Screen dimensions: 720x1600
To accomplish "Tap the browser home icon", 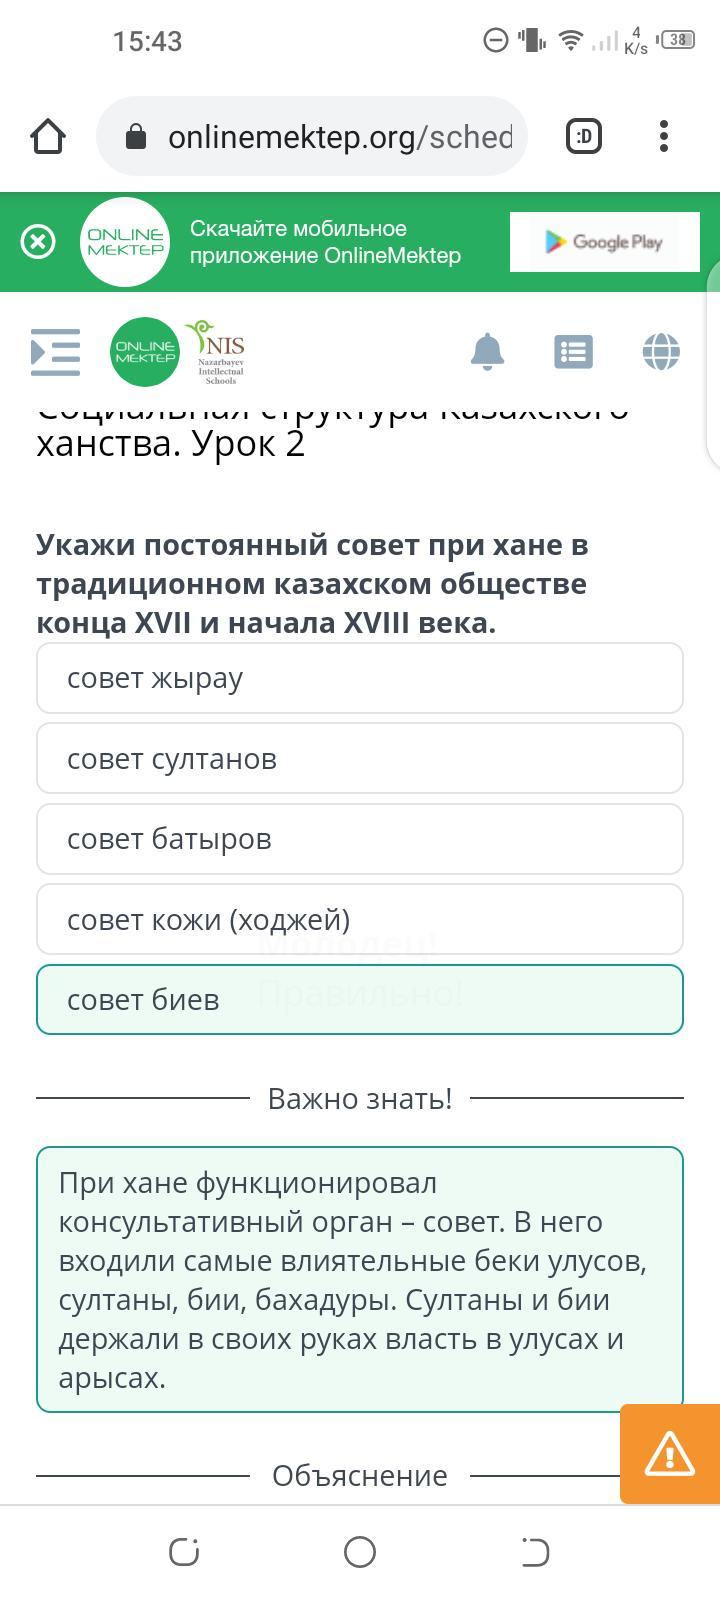I will [48, 136].
